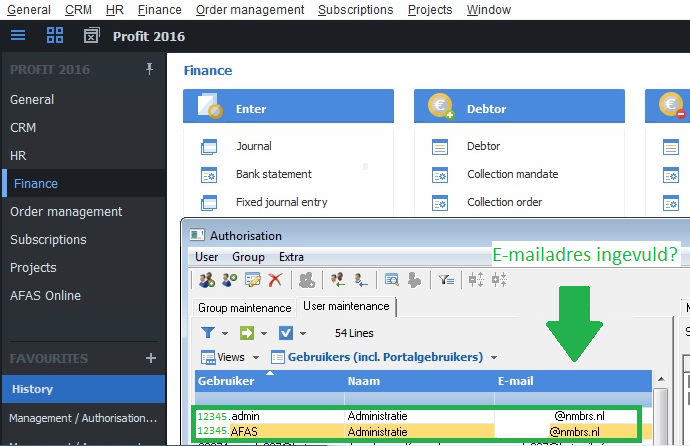Pin the Profit 2016 sidebar

(150, 69)
